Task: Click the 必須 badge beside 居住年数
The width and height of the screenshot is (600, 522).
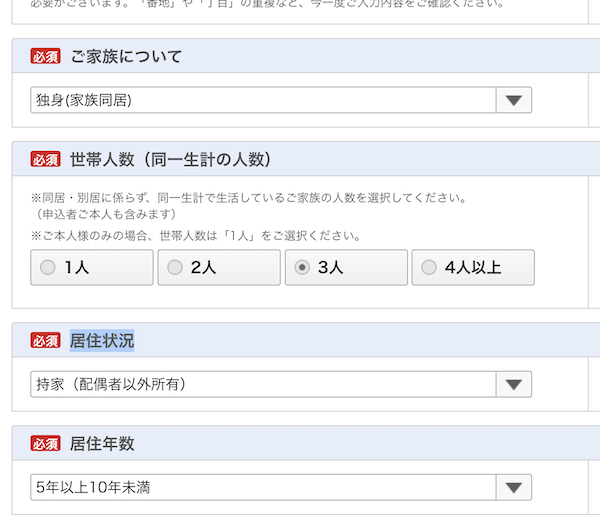Action: coord(45,444)
